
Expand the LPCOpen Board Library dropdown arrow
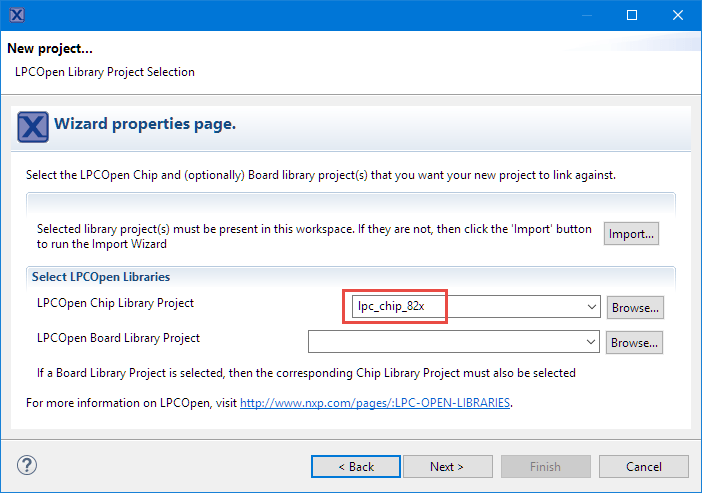(592, 342)
